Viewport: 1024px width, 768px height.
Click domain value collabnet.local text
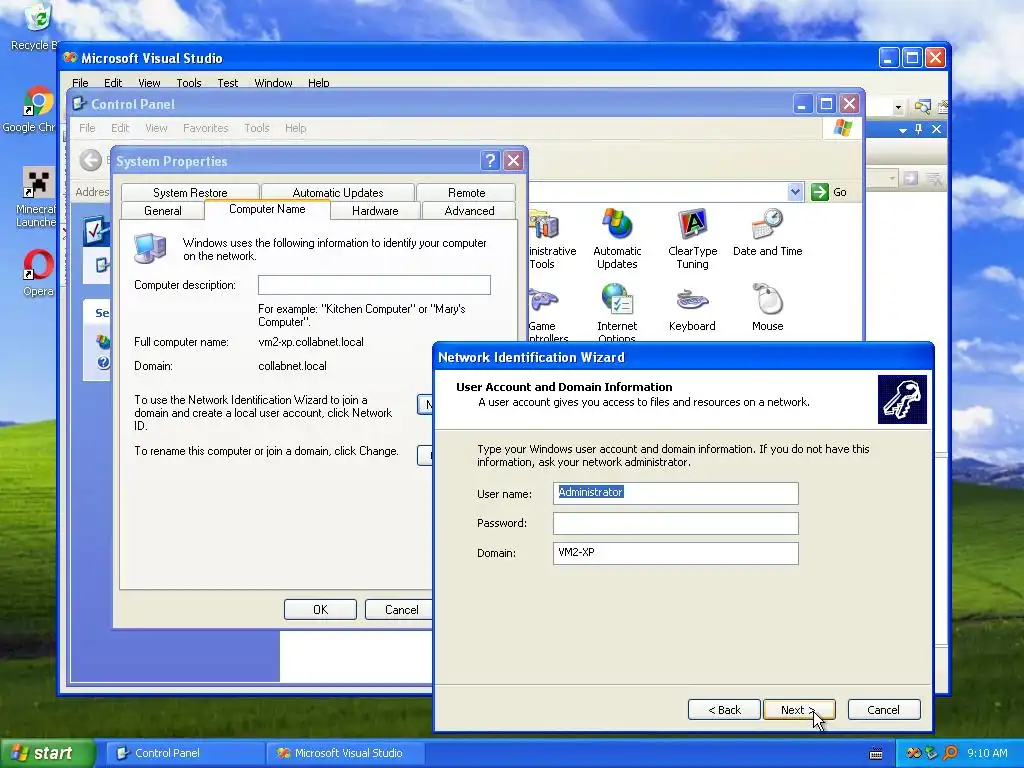tap(293, 366)
